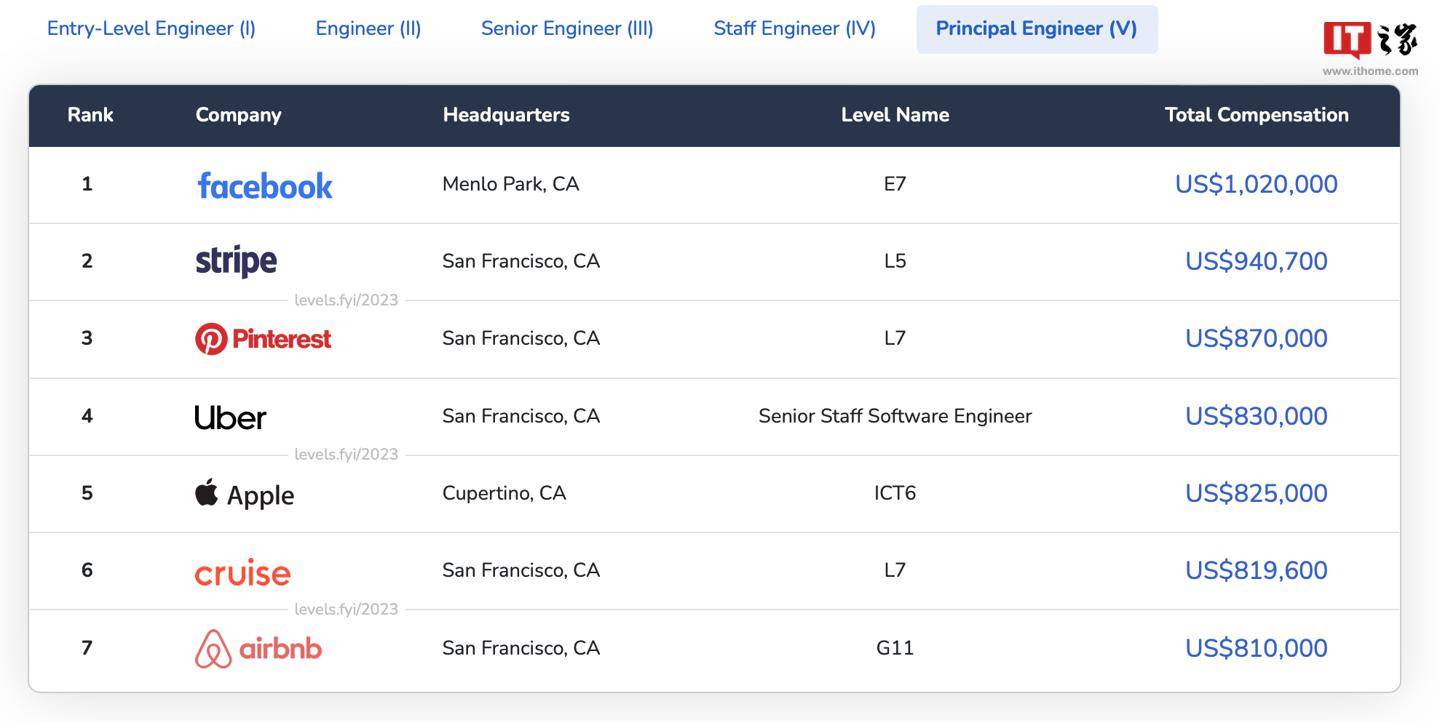Click the Menlo Park, CA cell
This screenshot has width=1440, height=723.
click(511, 184)
